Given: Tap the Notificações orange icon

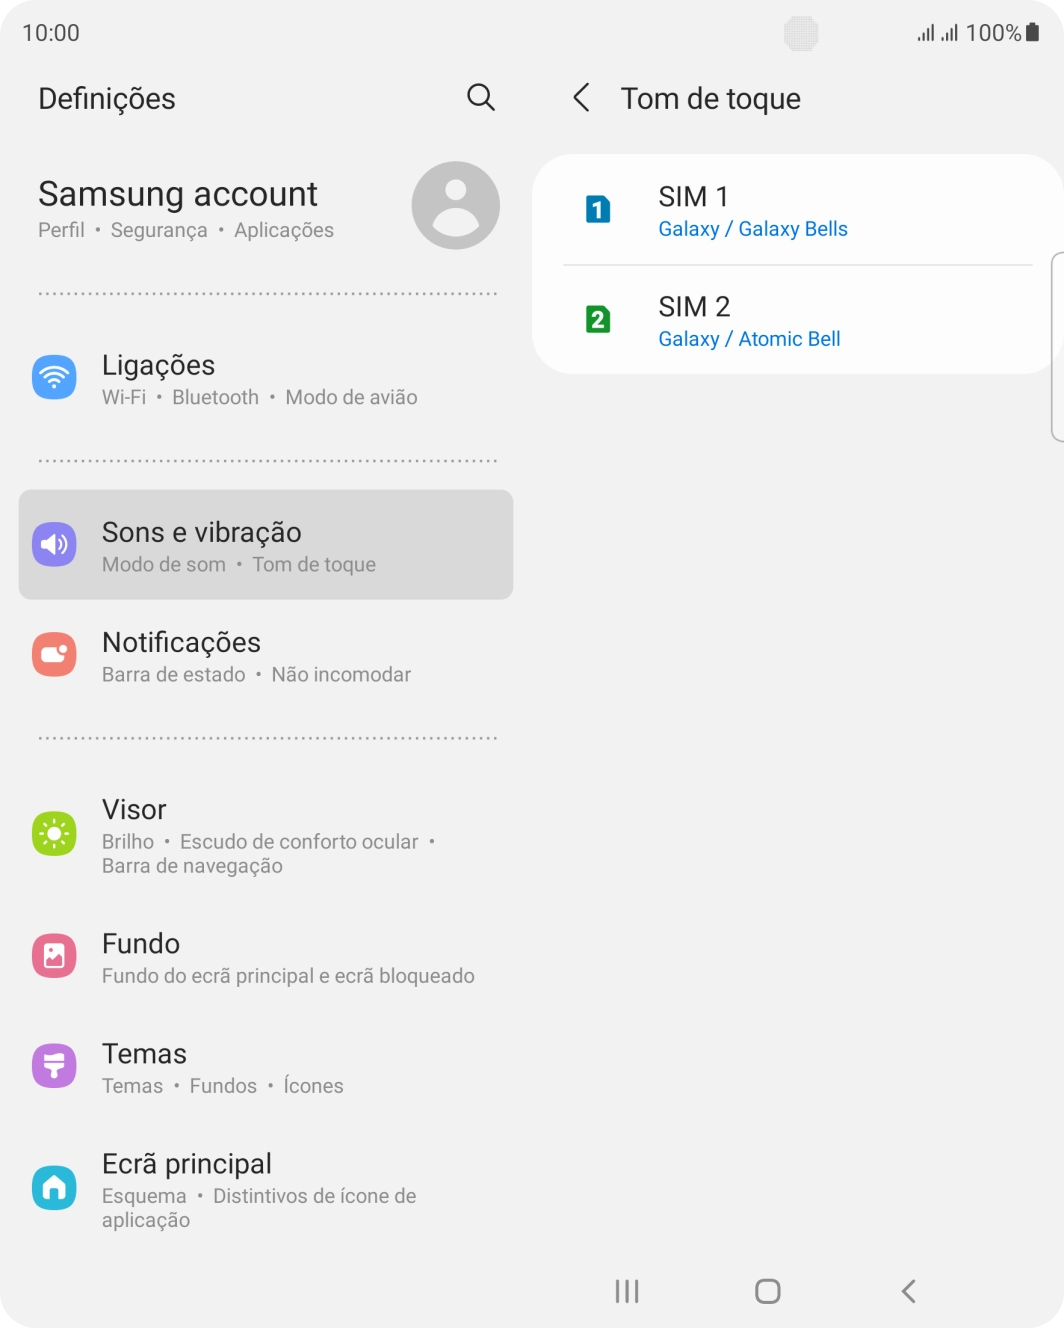Looking at the screenshot, I should pos(54,654).
